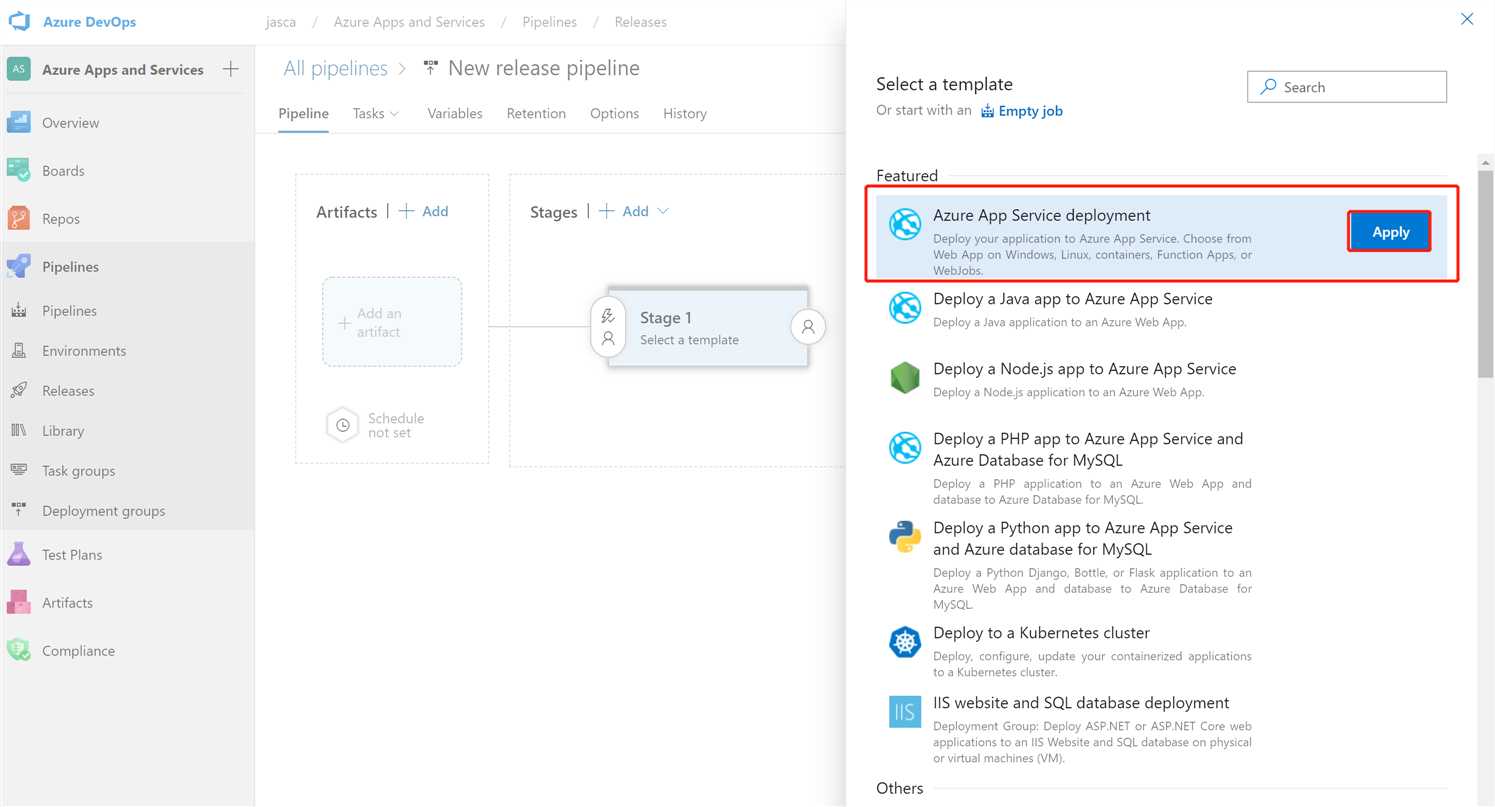Apply the Azure App Service deployment template

point(1390,232)
